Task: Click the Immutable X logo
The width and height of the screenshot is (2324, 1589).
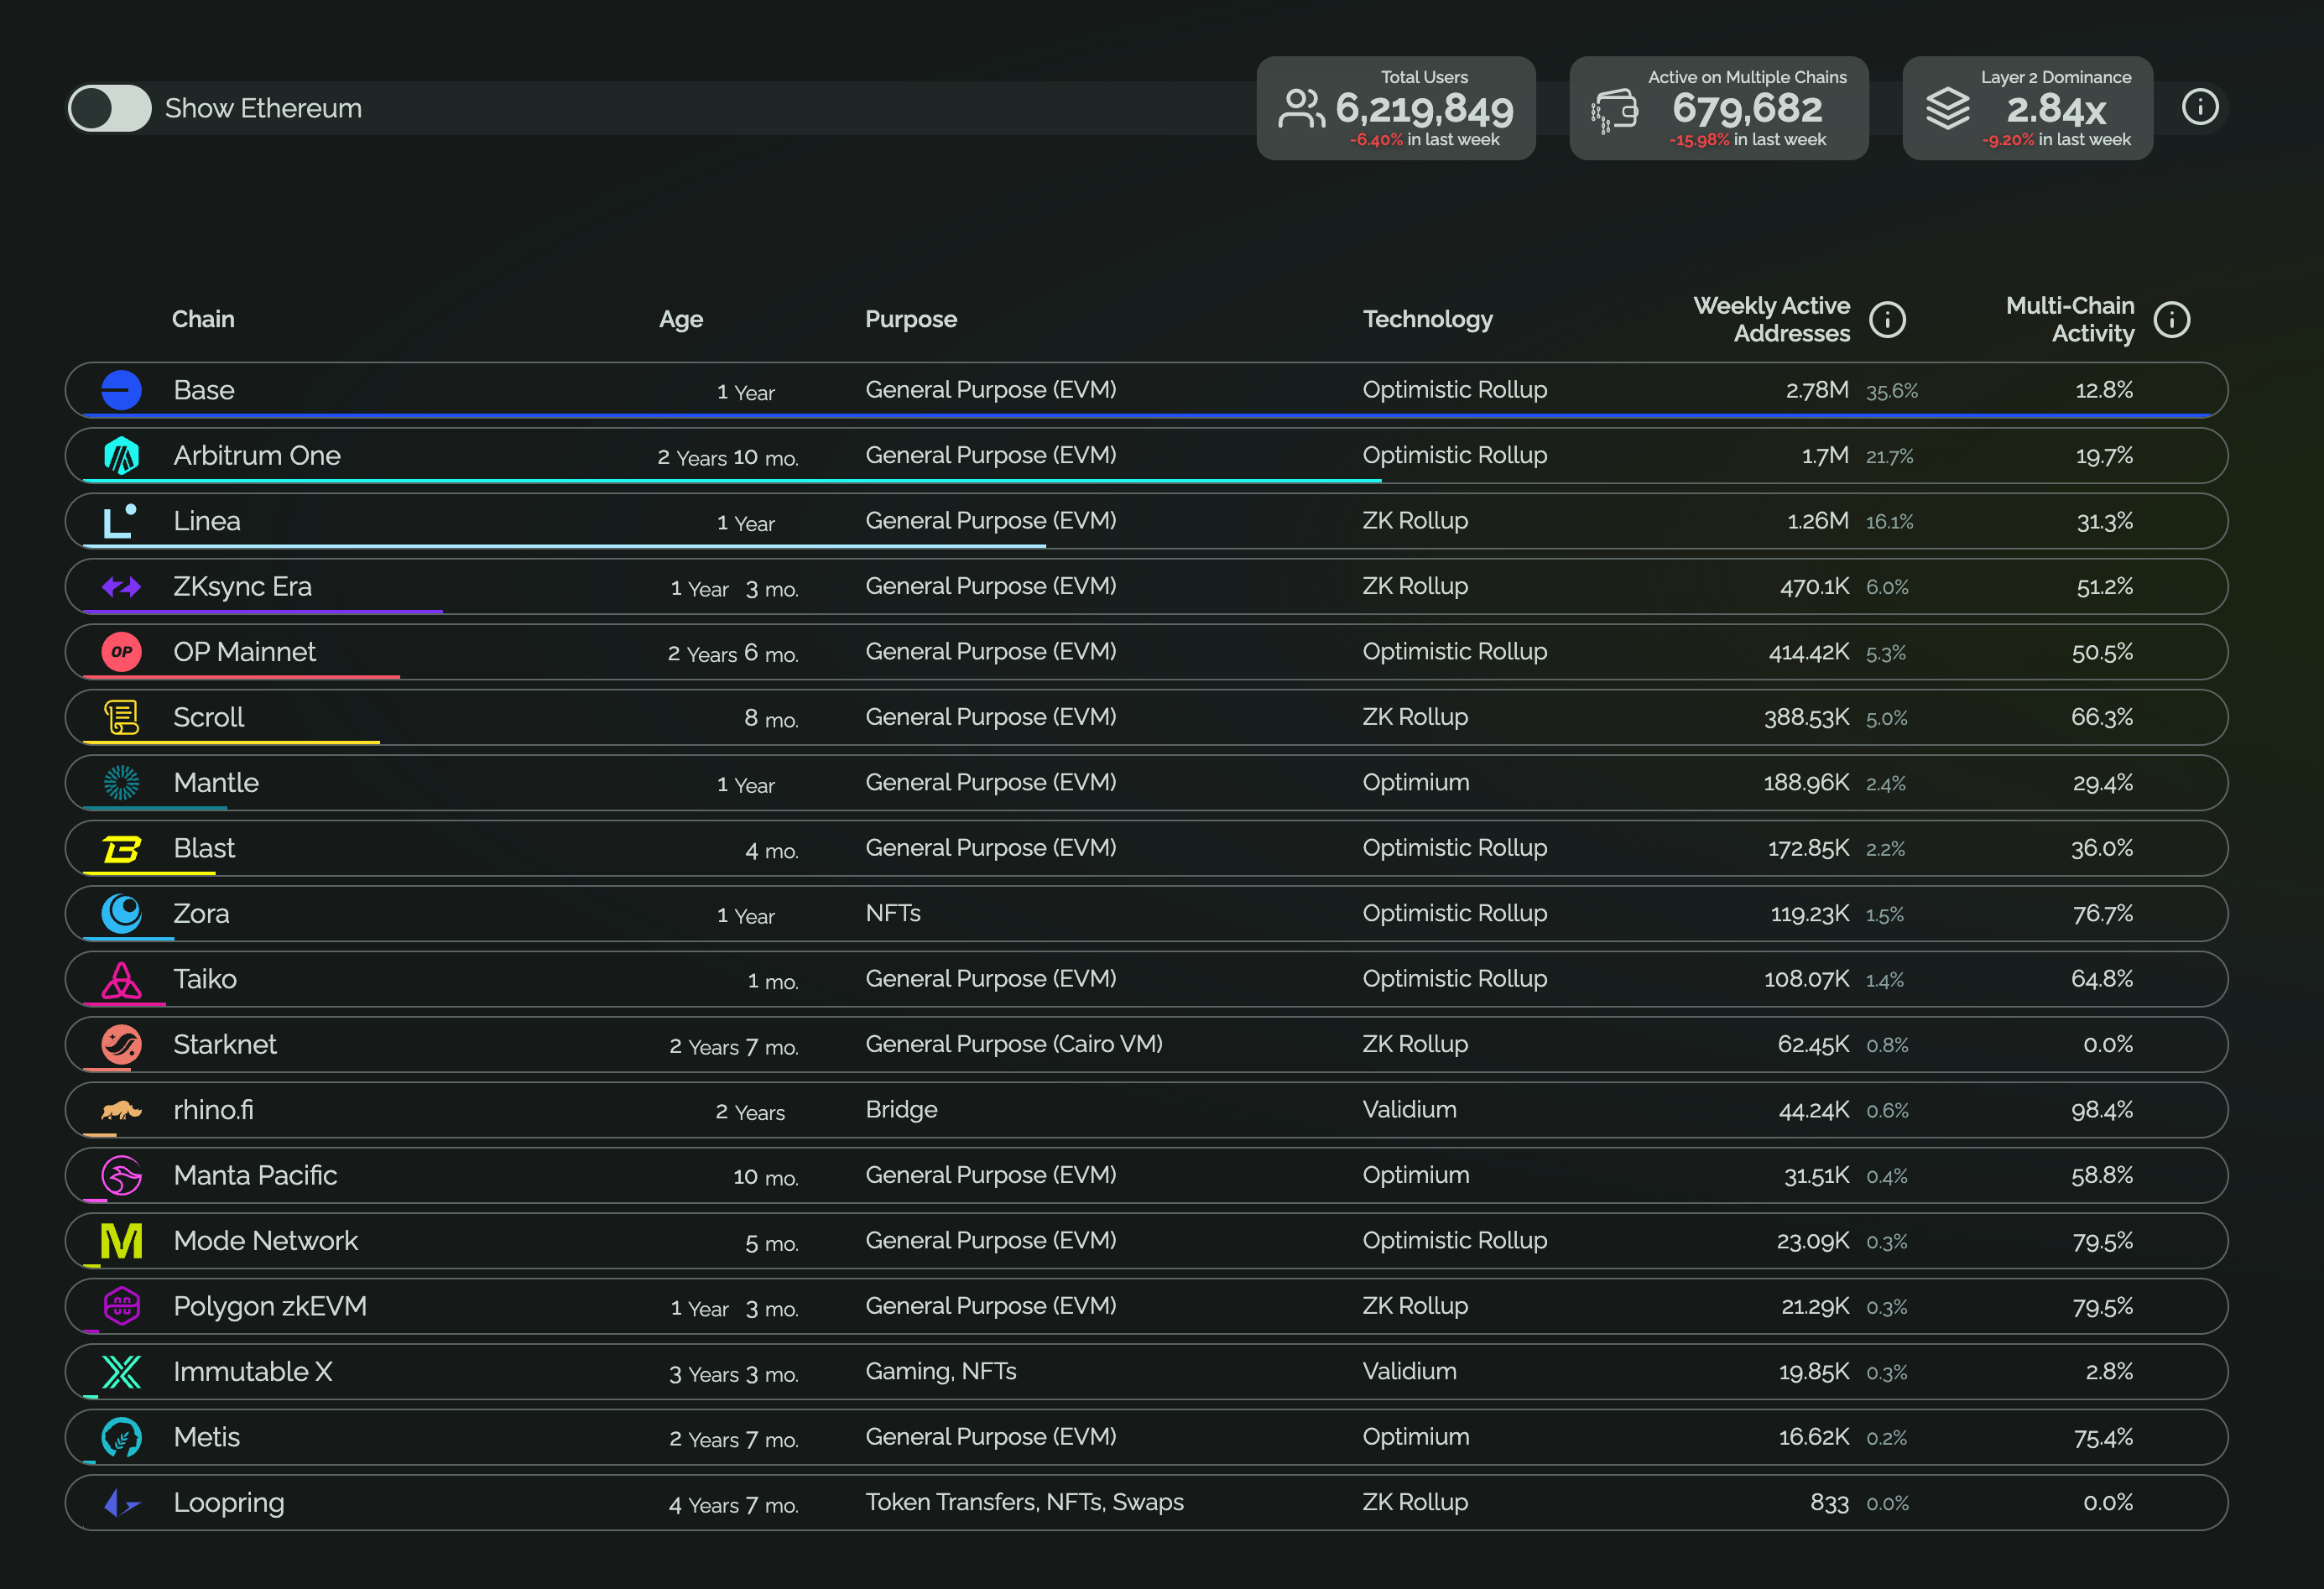Action: click(122, 1372)
